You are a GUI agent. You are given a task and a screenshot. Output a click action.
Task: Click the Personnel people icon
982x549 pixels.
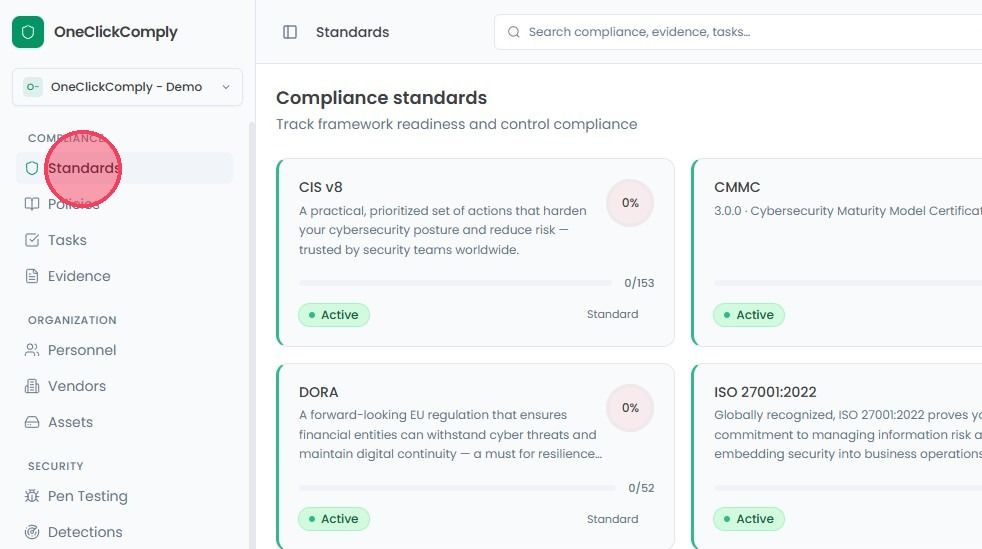(32, 350)
